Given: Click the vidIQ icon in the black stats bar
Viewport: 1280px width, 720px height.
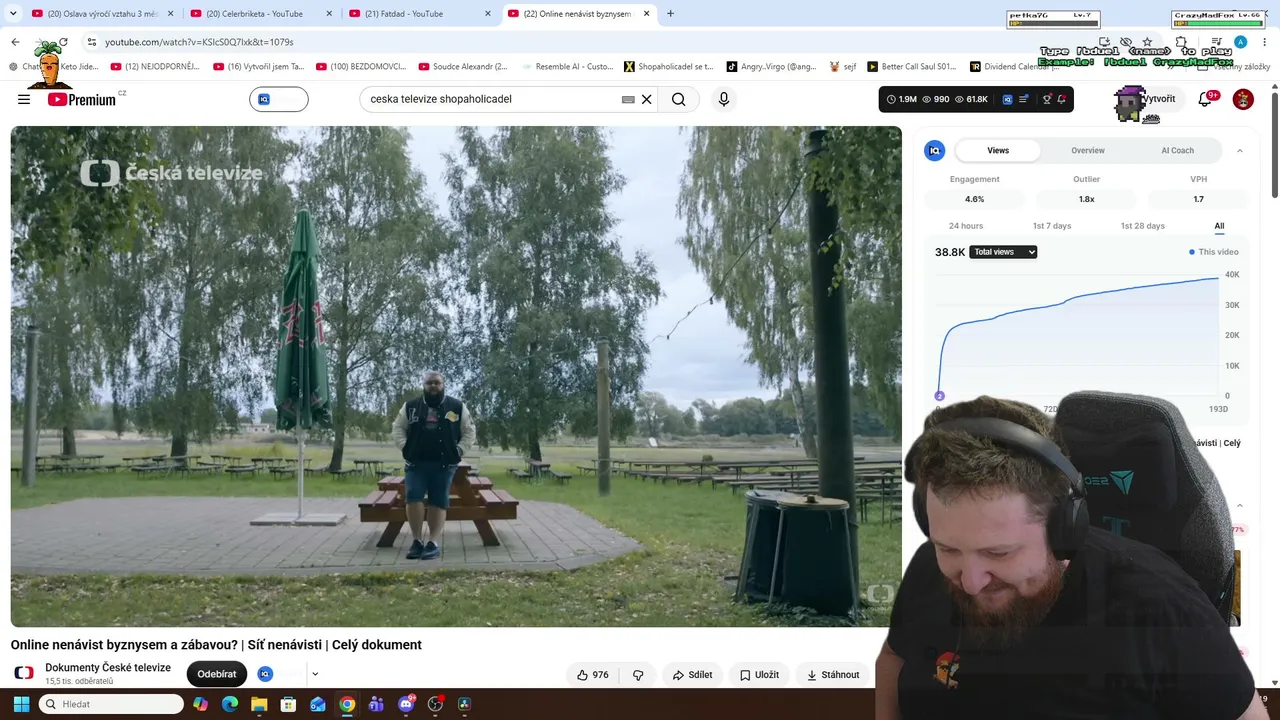Looking at the screenshot, I should [1007, 99].
